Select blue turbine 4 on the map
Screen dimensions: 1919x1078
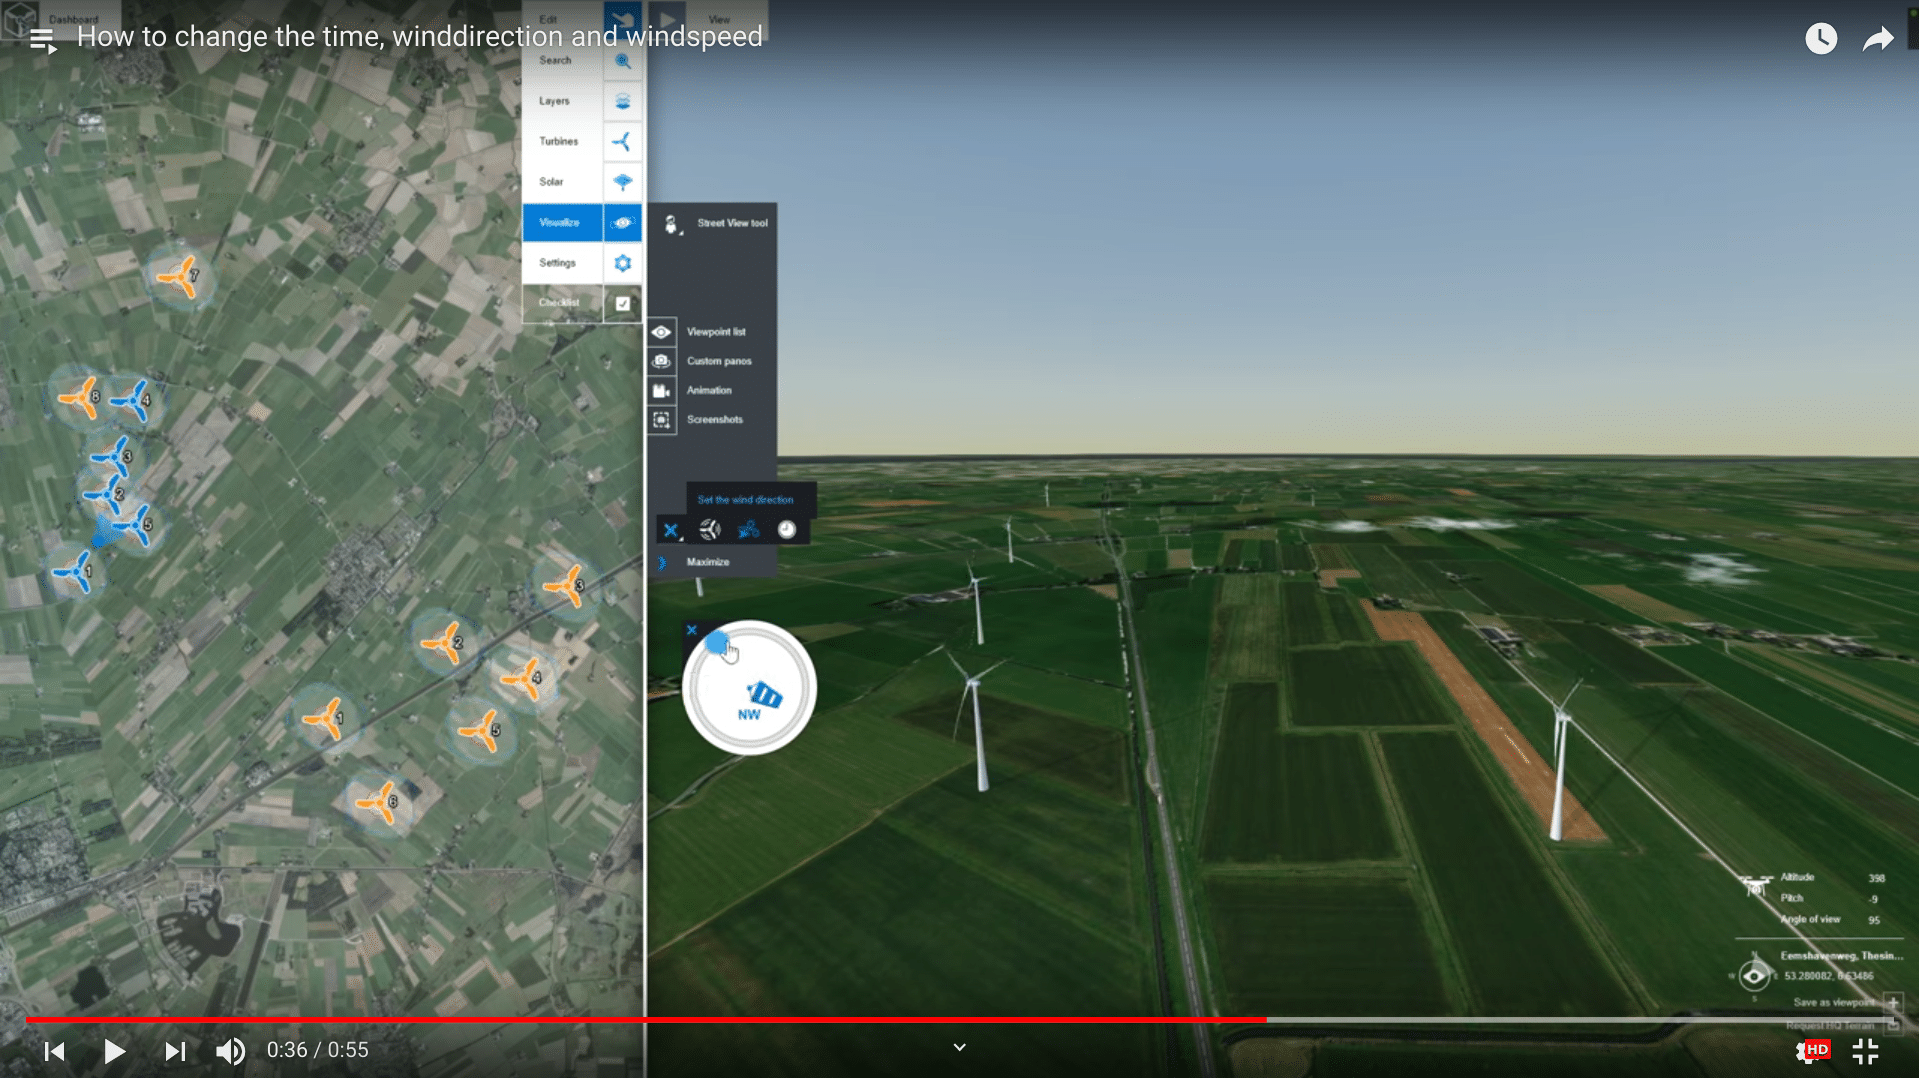click(130, 401)
